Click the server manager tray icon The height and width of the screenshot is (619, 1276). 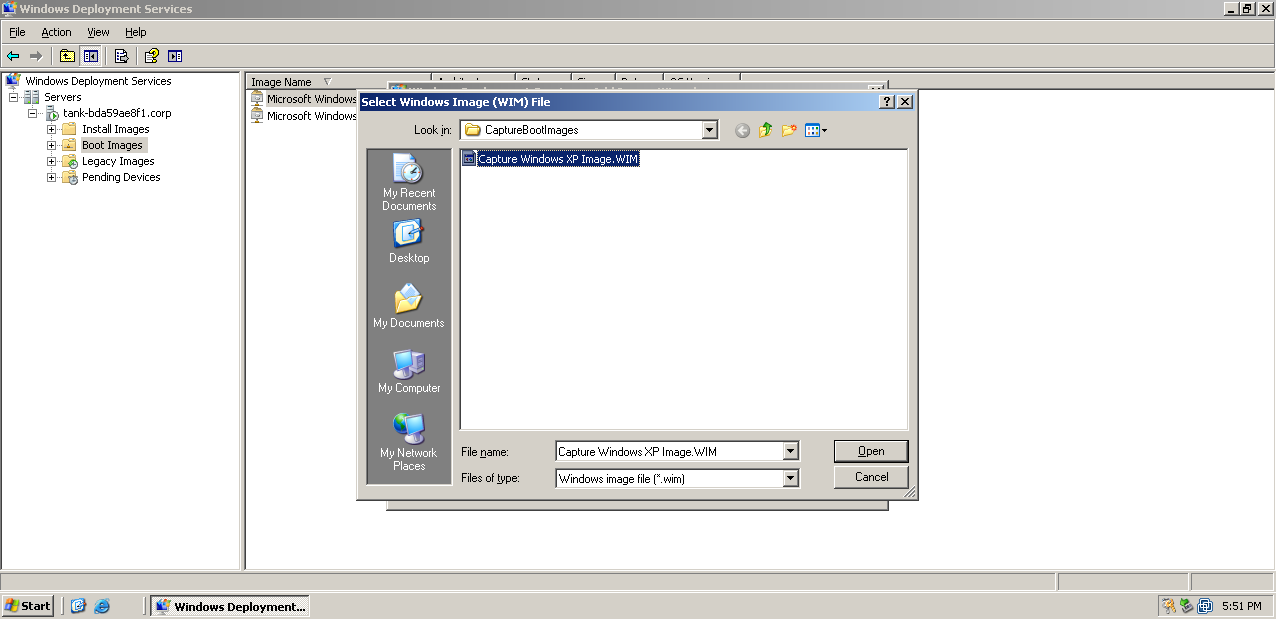(x=1205, y=606)
